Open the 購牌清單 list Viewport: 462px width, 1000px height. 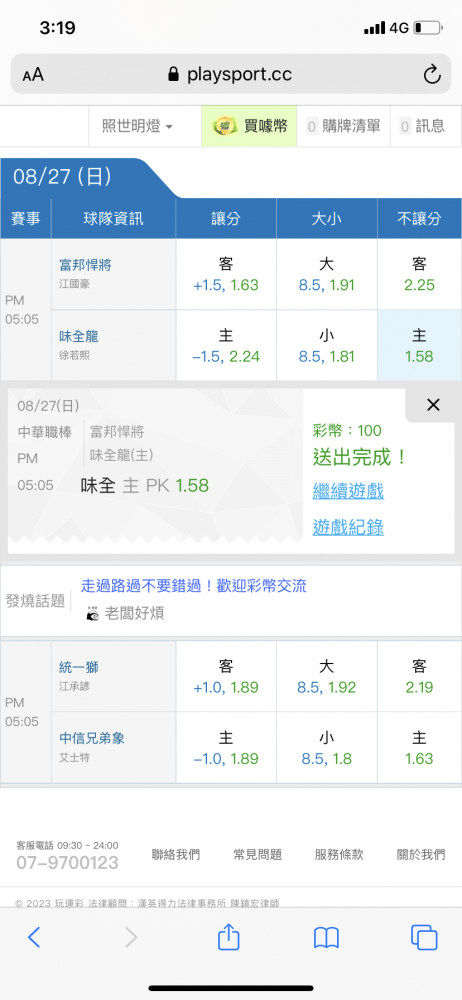click(343, 126)
